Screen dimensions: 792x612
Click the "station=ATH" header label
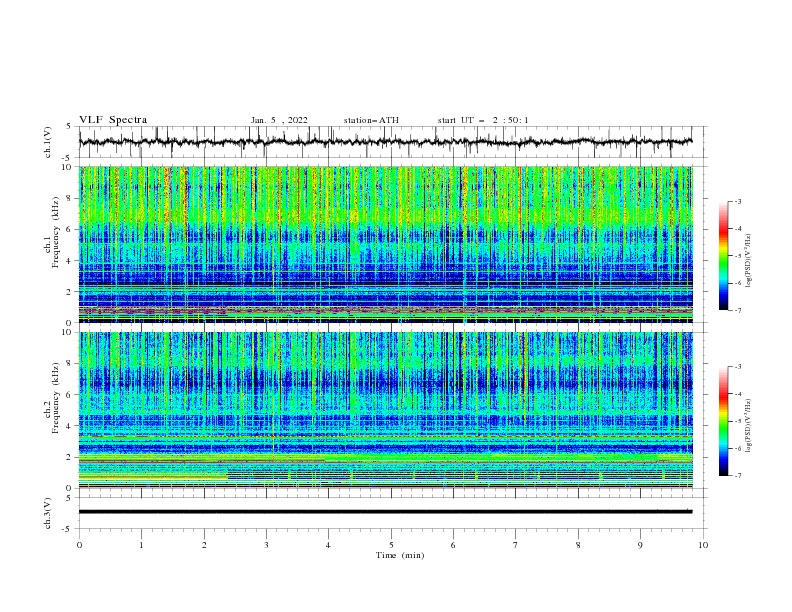371,120
